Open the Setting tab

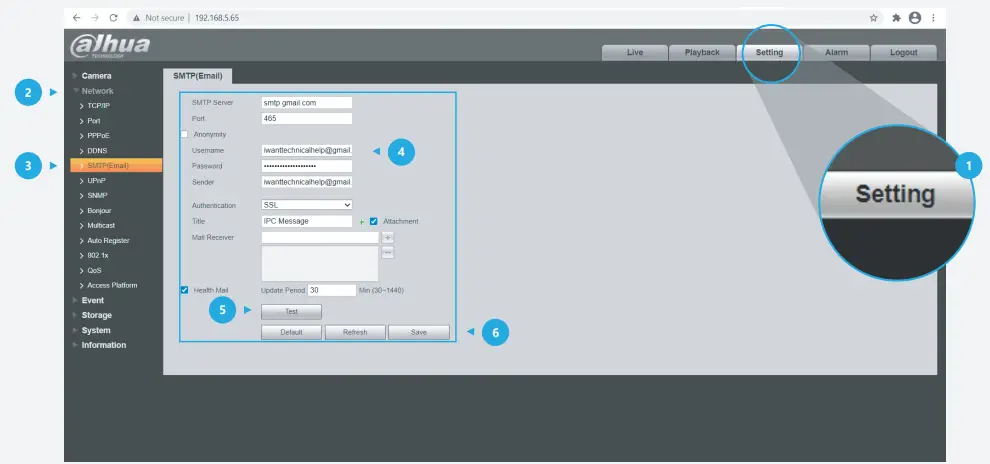point(769,52)
